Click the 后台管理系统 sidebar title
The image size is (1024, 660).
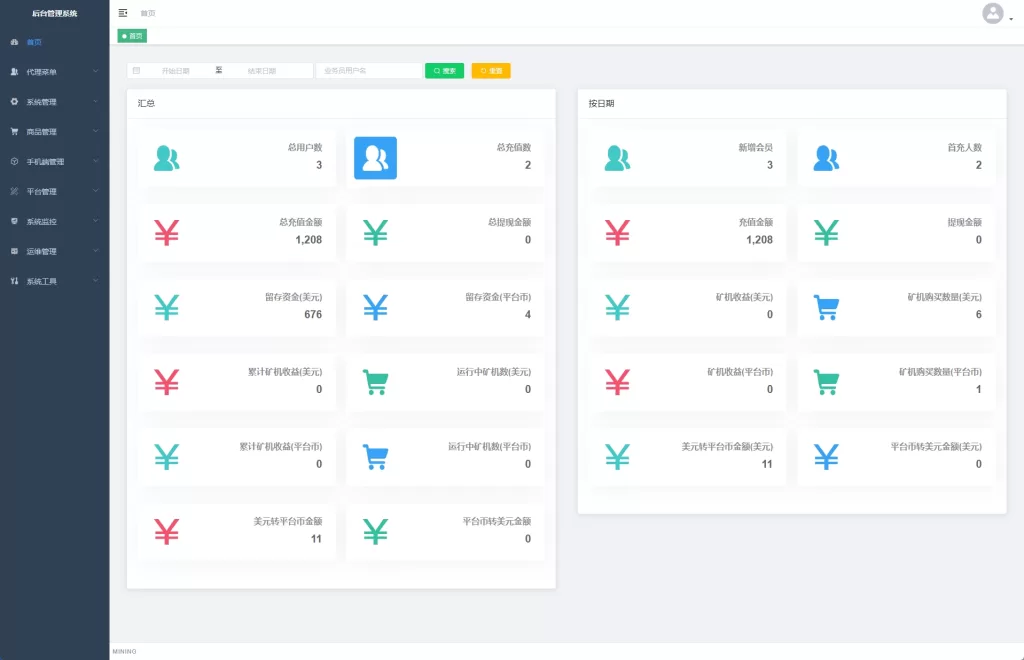(x=55, y=13)
